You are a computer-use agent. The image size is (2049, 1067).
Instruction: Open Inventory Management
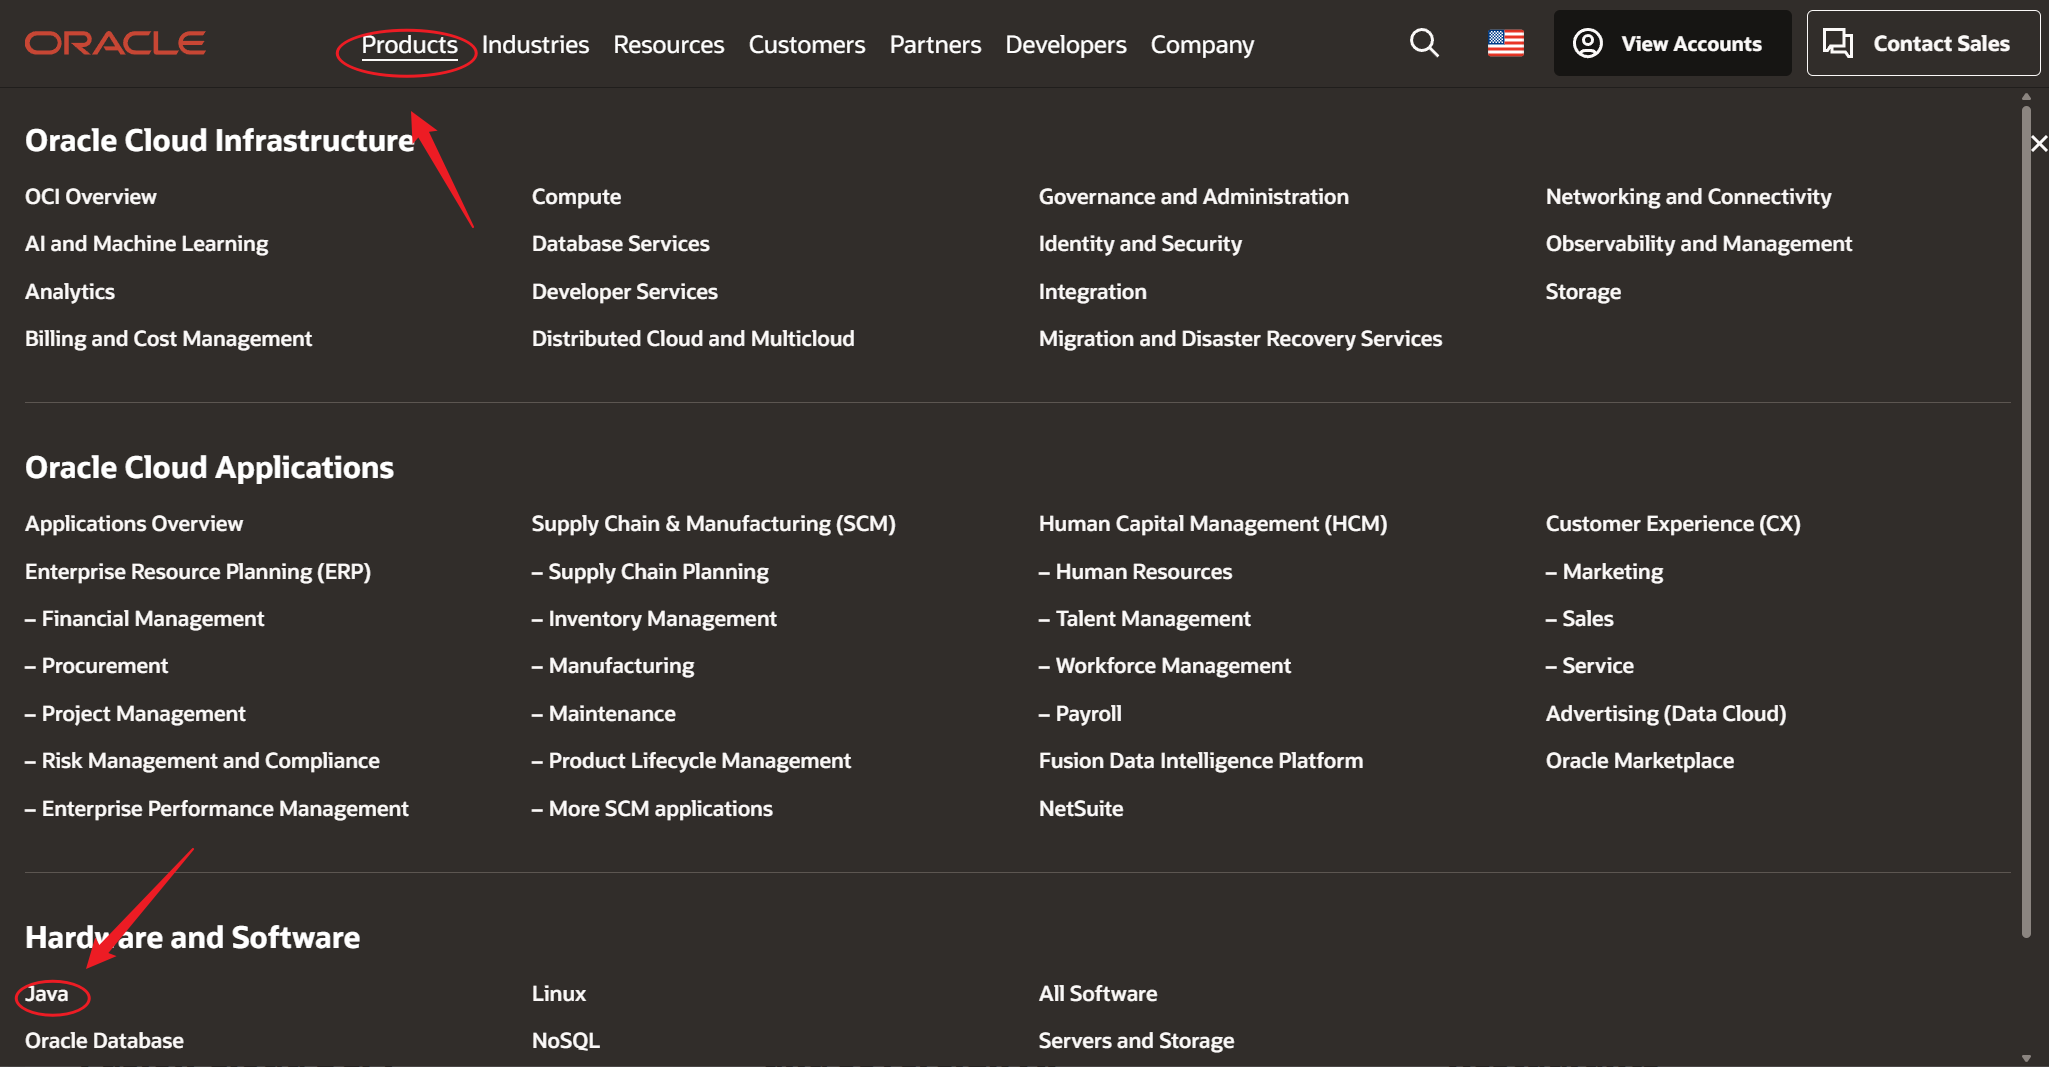[654, 619]
